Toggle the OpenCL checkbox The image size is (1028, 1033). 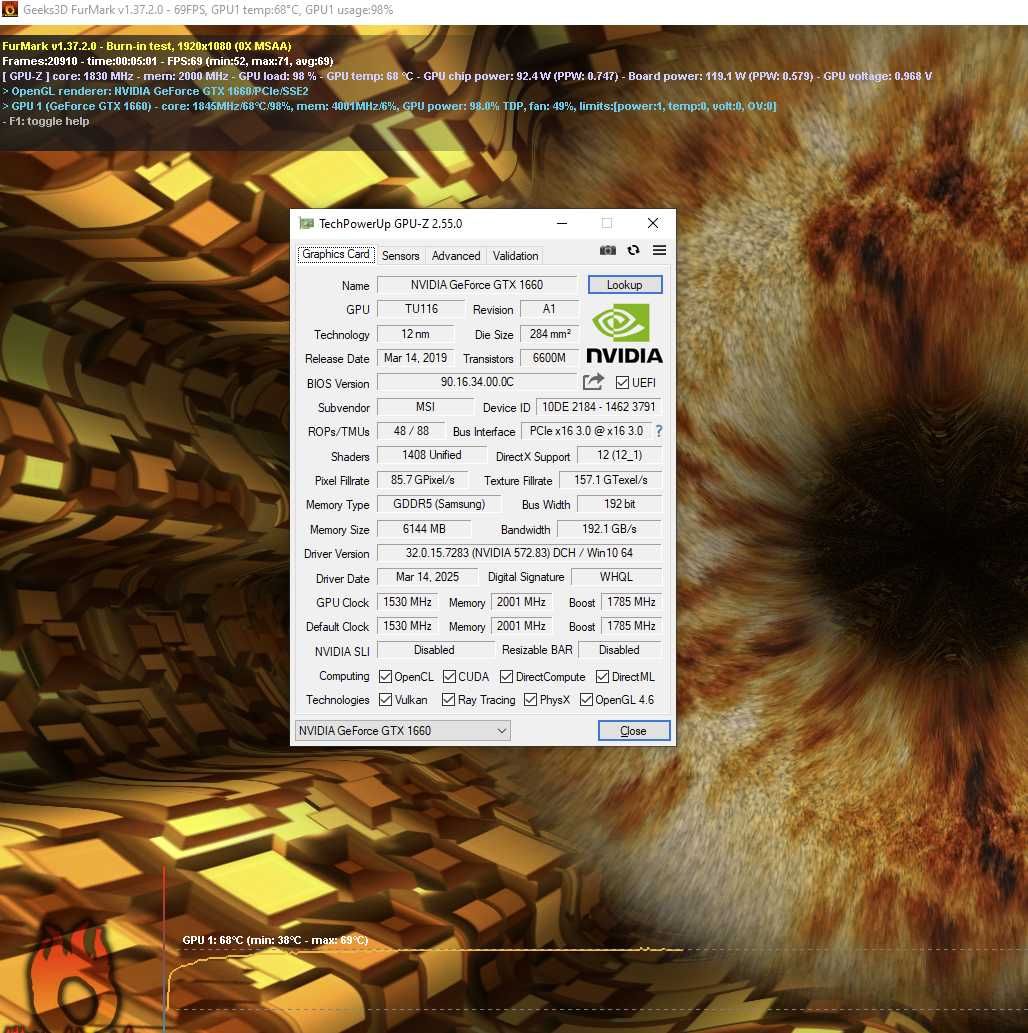tap(386, 677)
